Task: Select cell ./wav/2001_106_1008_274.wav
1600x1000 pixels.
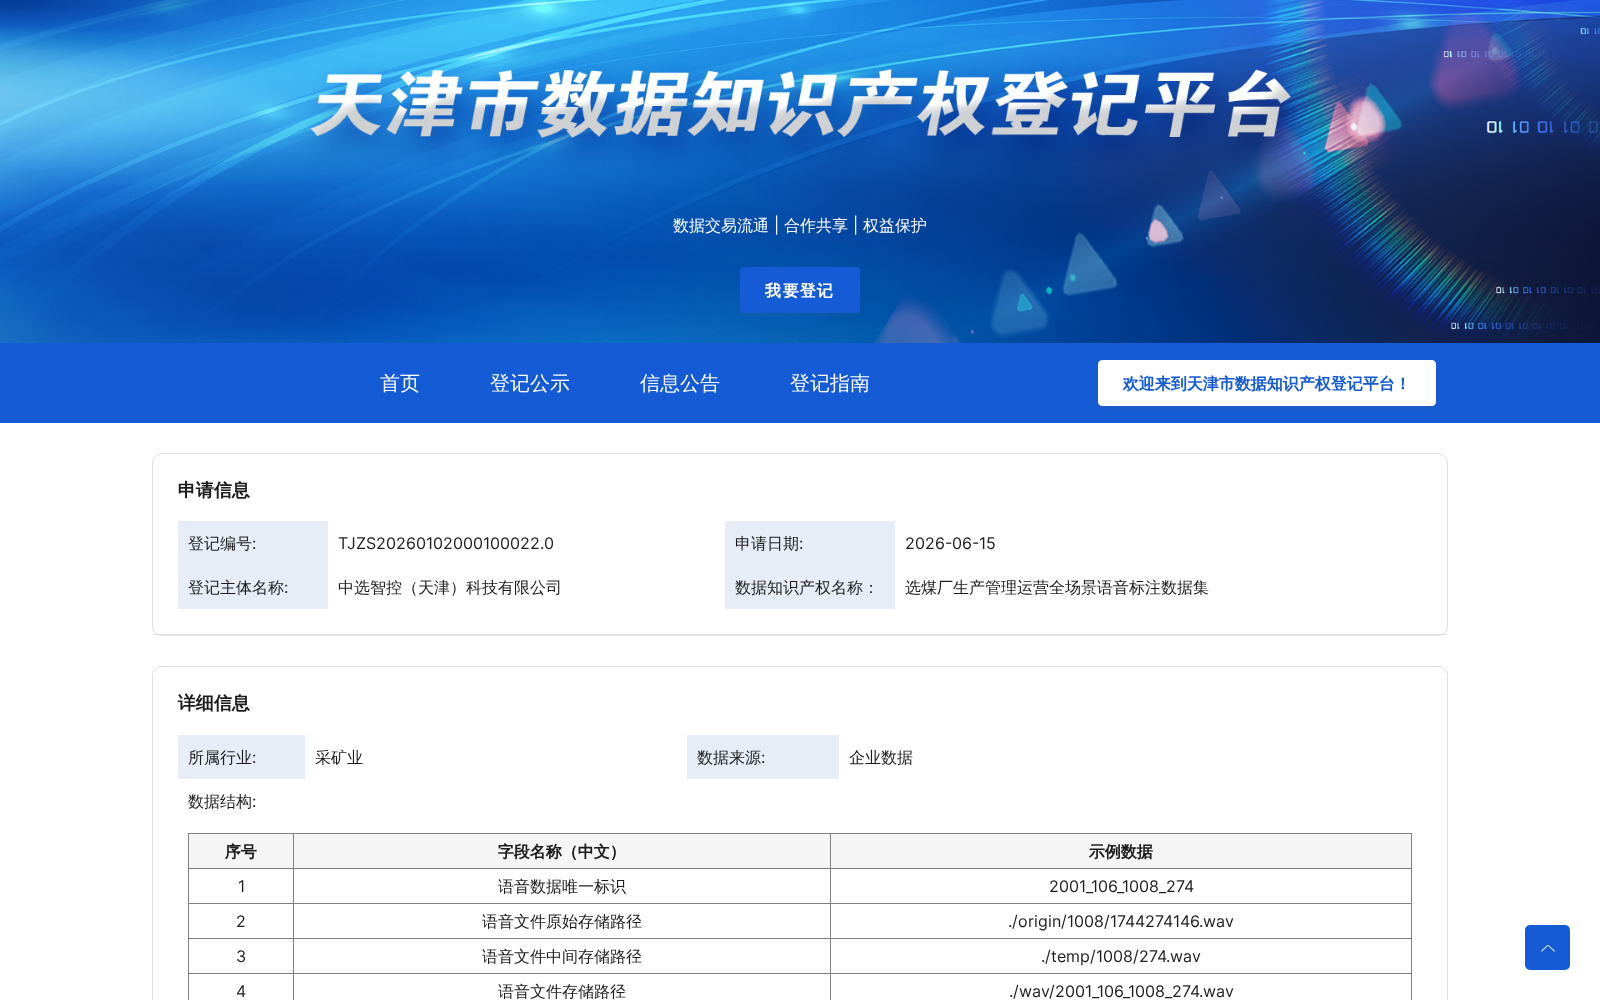Action: (x=1121, y=988)
